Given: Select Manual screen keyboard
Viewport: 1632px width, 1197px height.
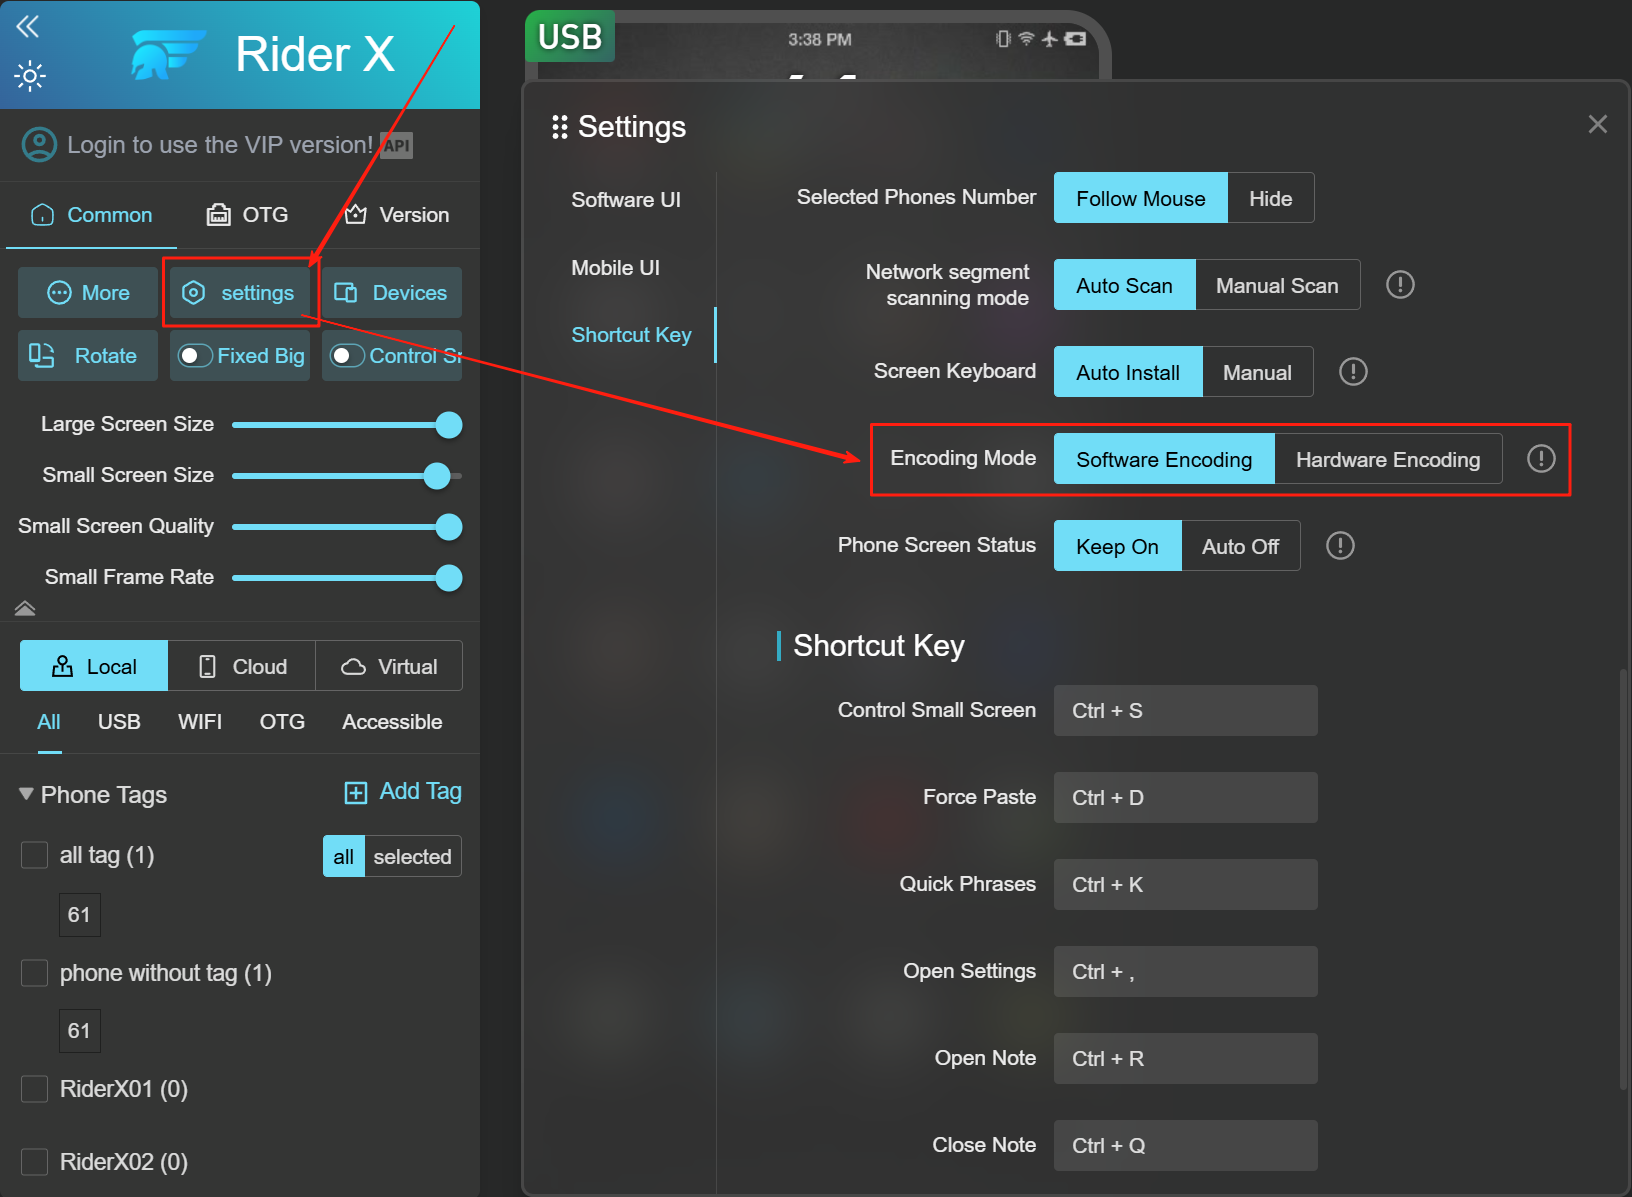Looking at the screenshot, I should [x=1257, y=373].
